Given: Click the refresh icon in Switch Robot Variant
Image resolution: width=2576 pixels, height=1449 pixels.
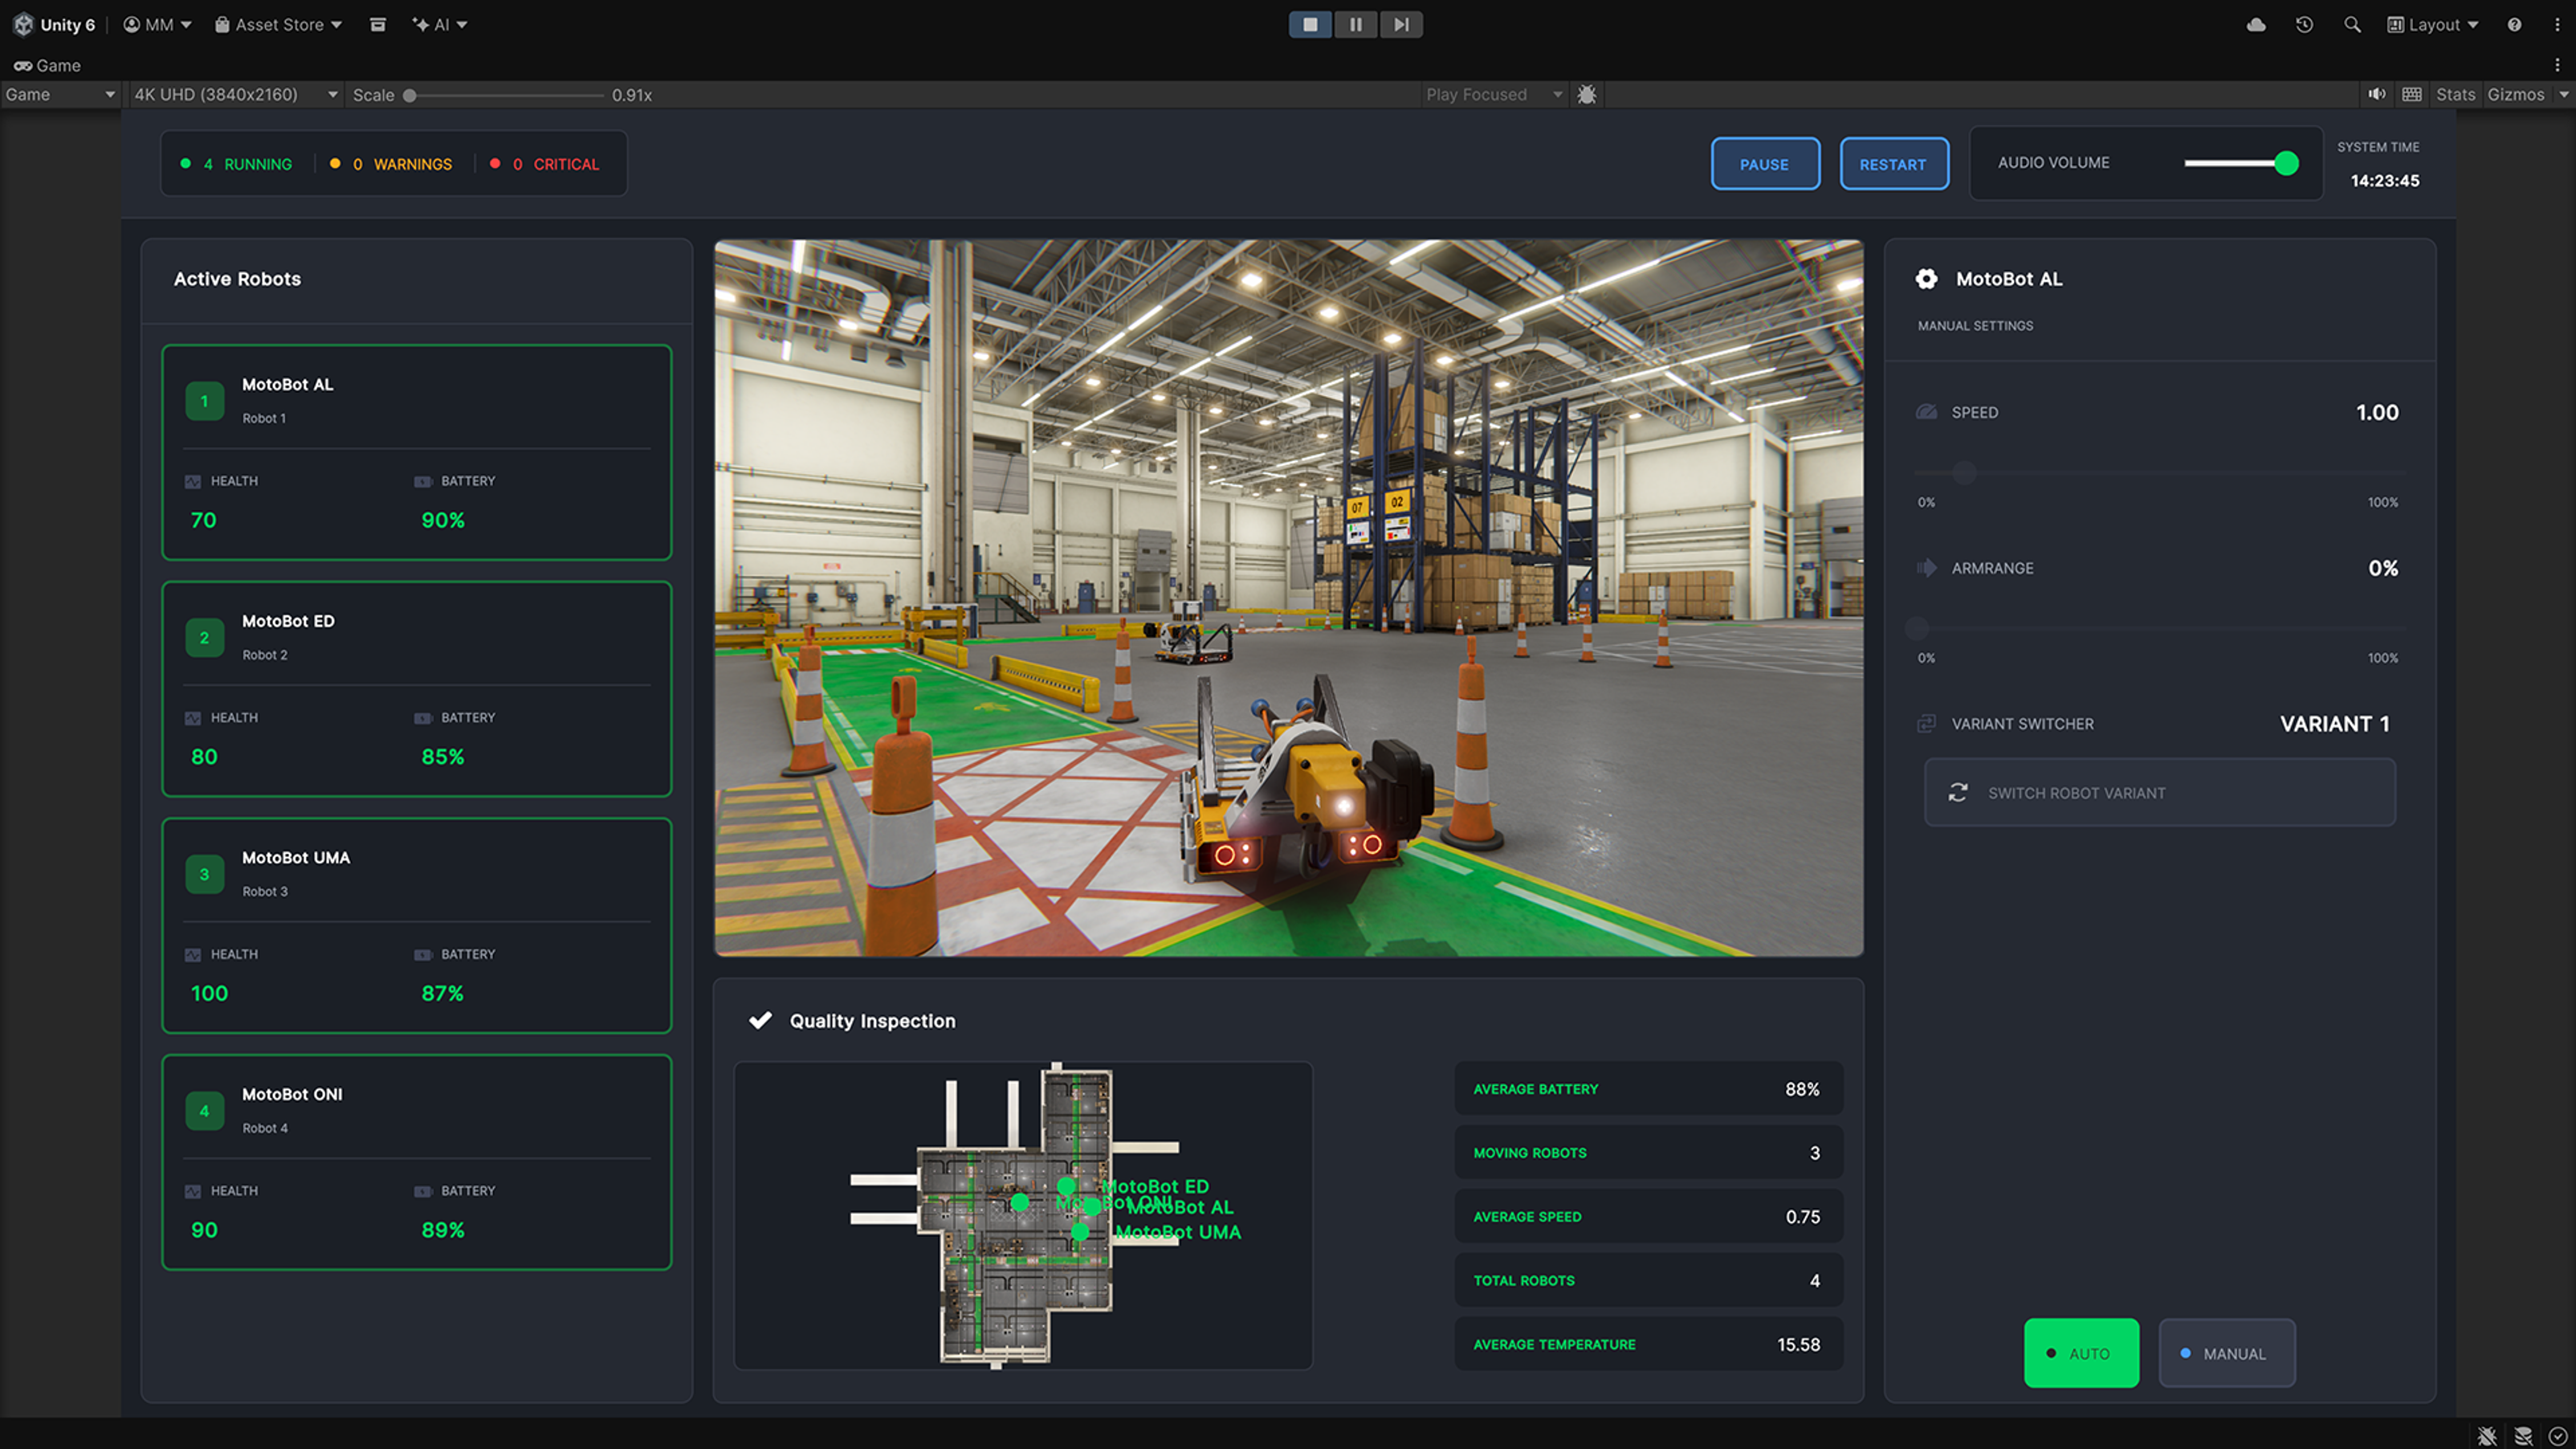Looking at the screenshot, I should pyautogui.click(x=1958, y=792).
